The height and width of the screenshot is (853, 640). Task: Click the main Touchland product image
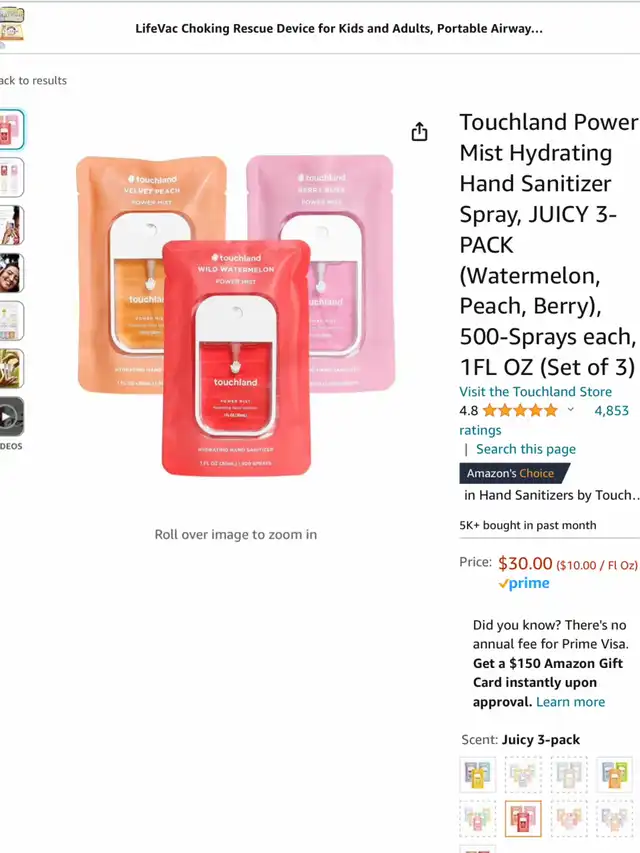[236, 316]
